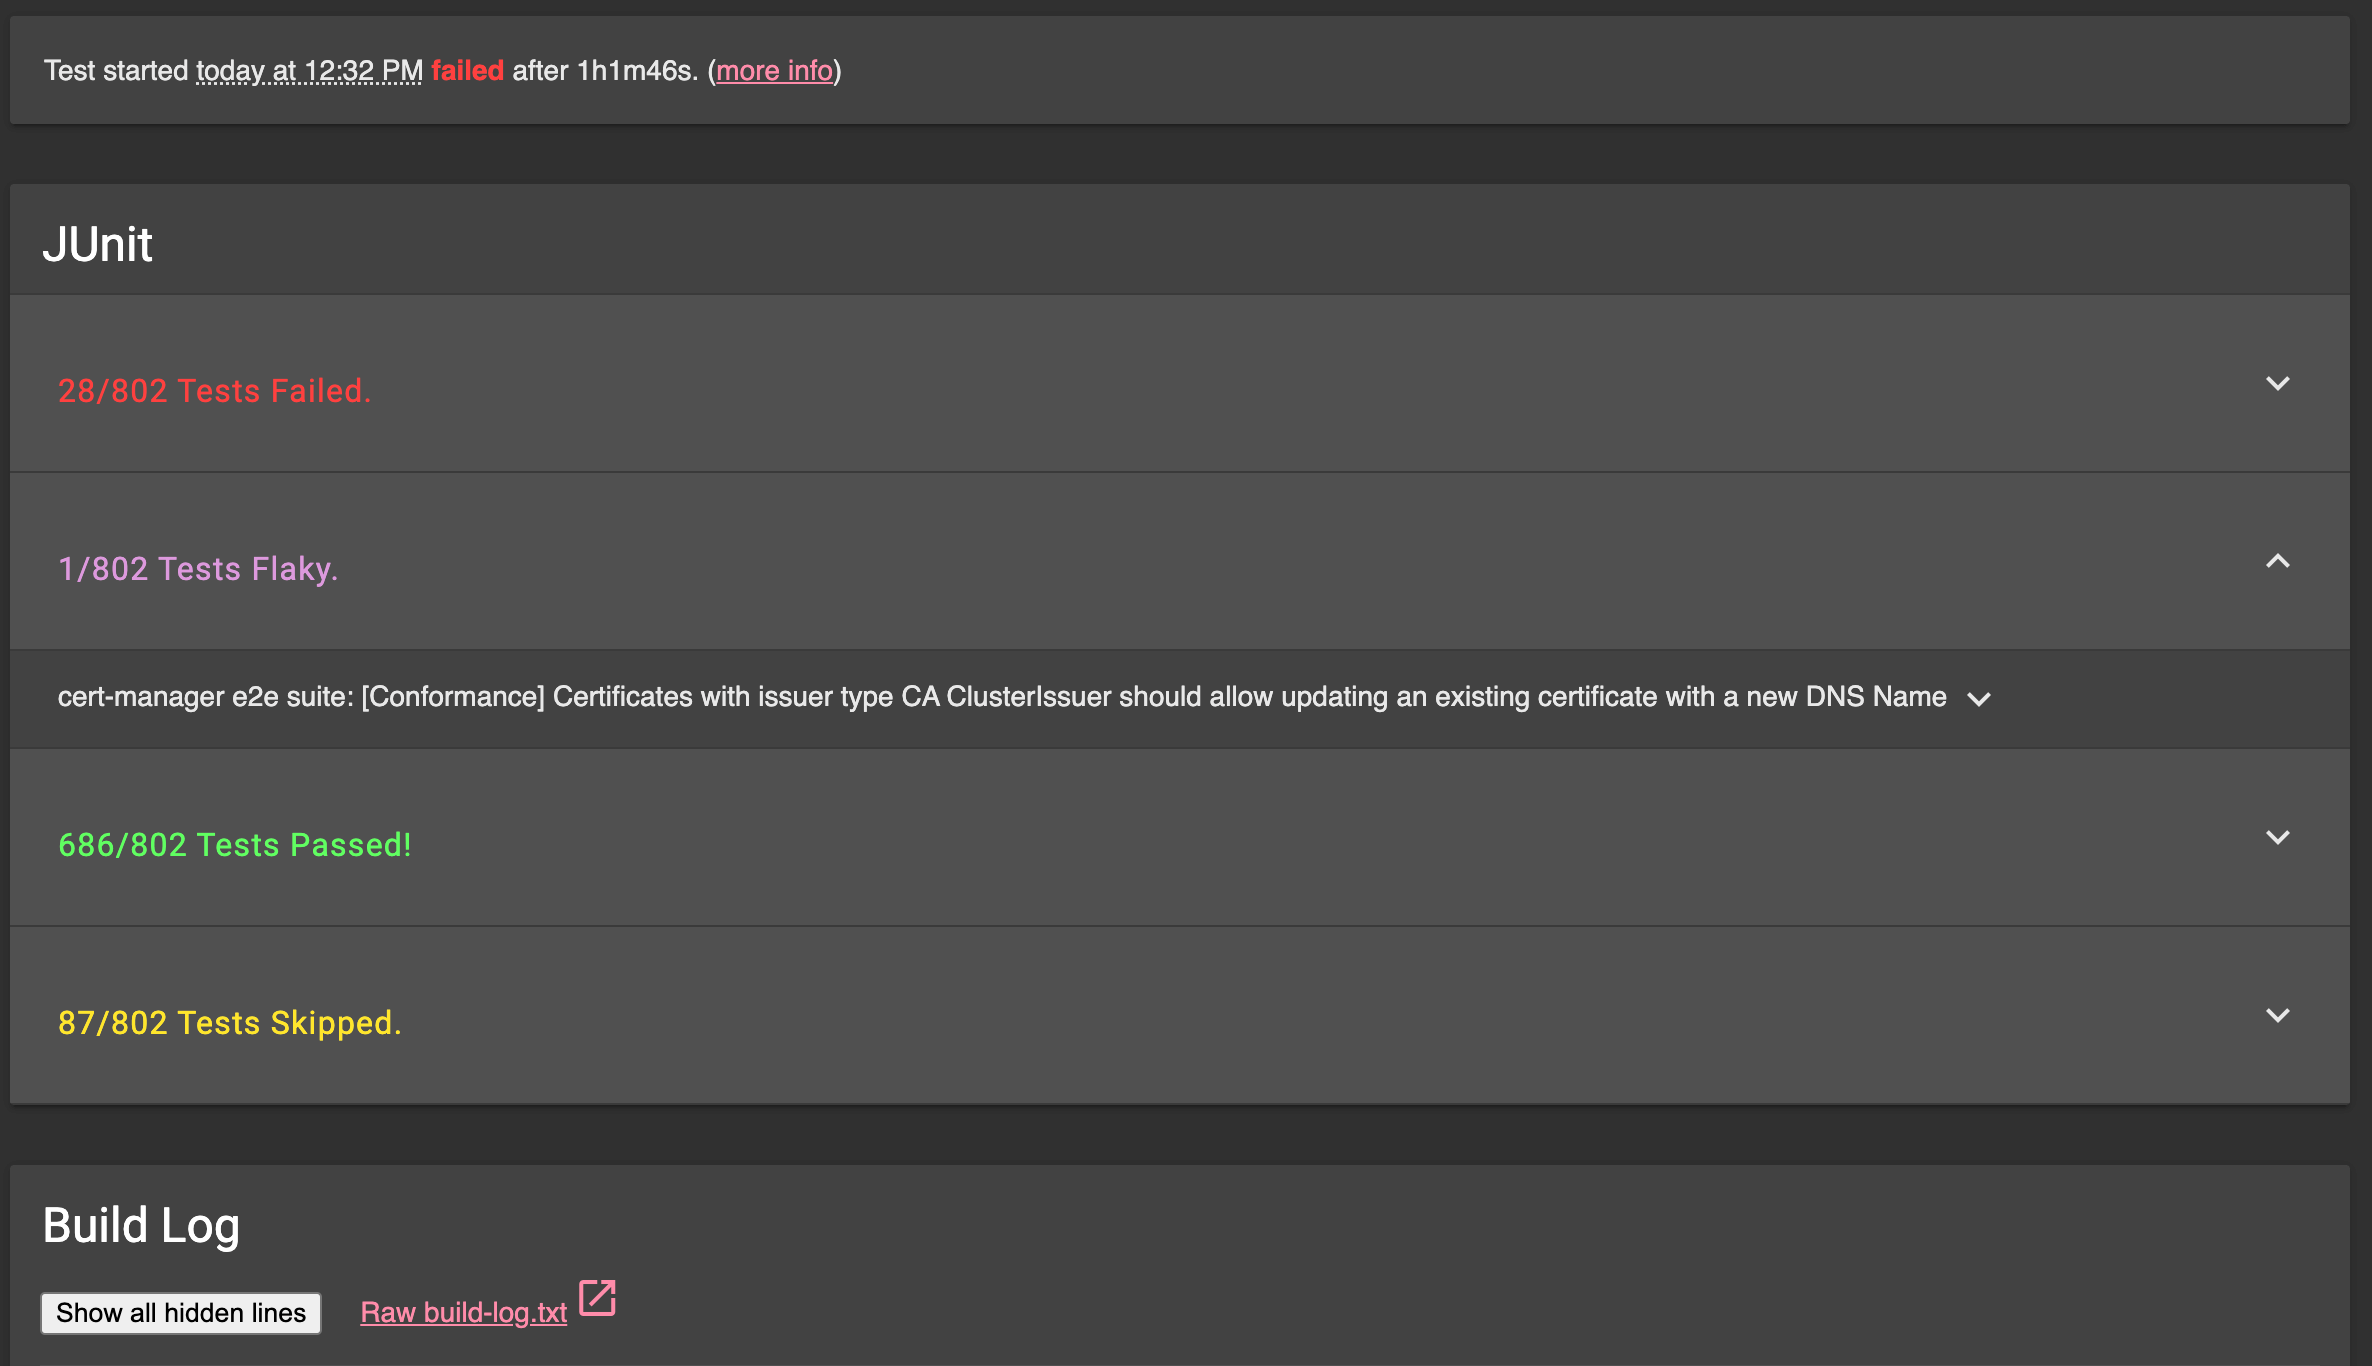Screen dimensions: 2372x1366
Task: Click the 1/802 Tests Flaky label
Action: pos(198,569)
